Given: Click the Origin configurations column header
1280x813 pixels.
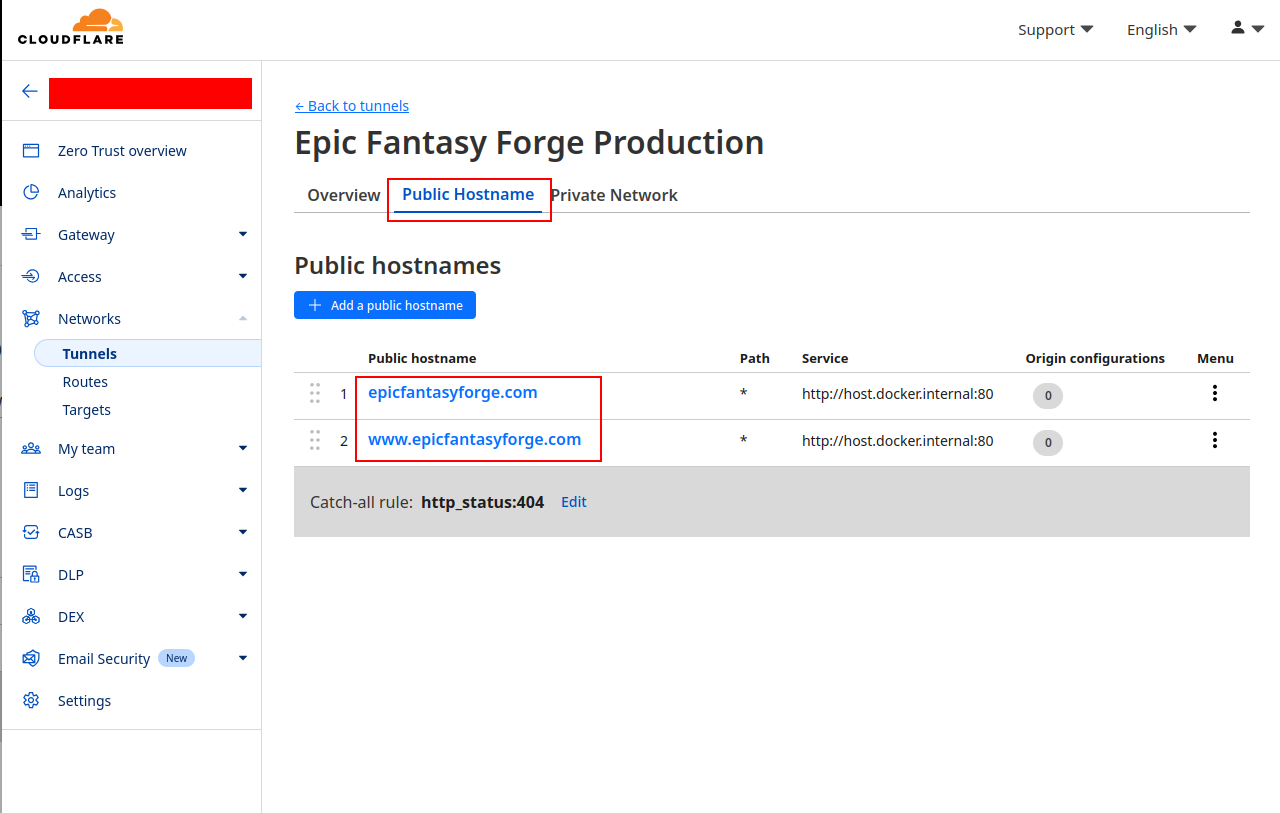Looking at the screenshot, I should (x=1095, y=358).
